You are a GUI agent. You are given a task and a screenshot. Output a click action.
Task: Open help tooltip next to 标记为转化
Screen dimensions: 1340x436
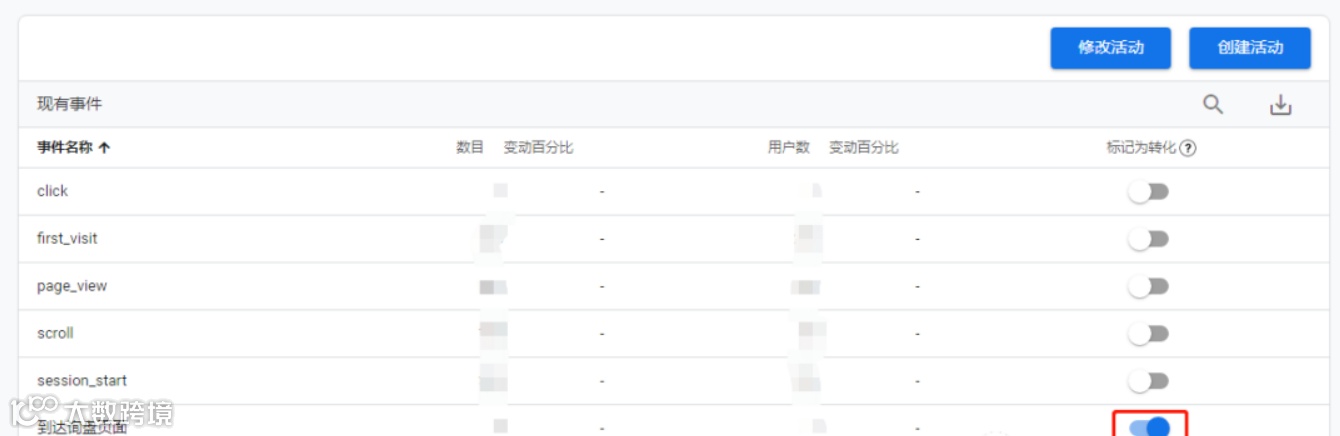pos(1188,148)
